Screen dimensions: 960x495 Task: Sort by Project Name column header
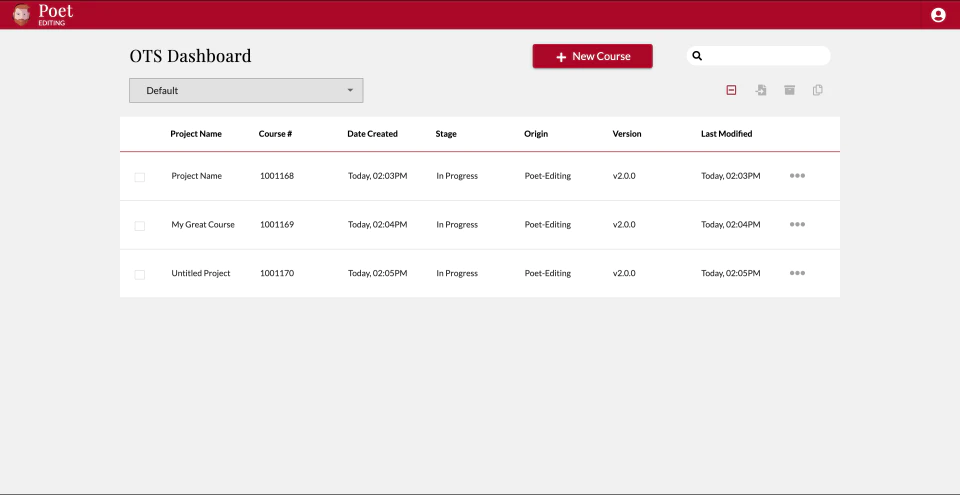coord(196,134)
